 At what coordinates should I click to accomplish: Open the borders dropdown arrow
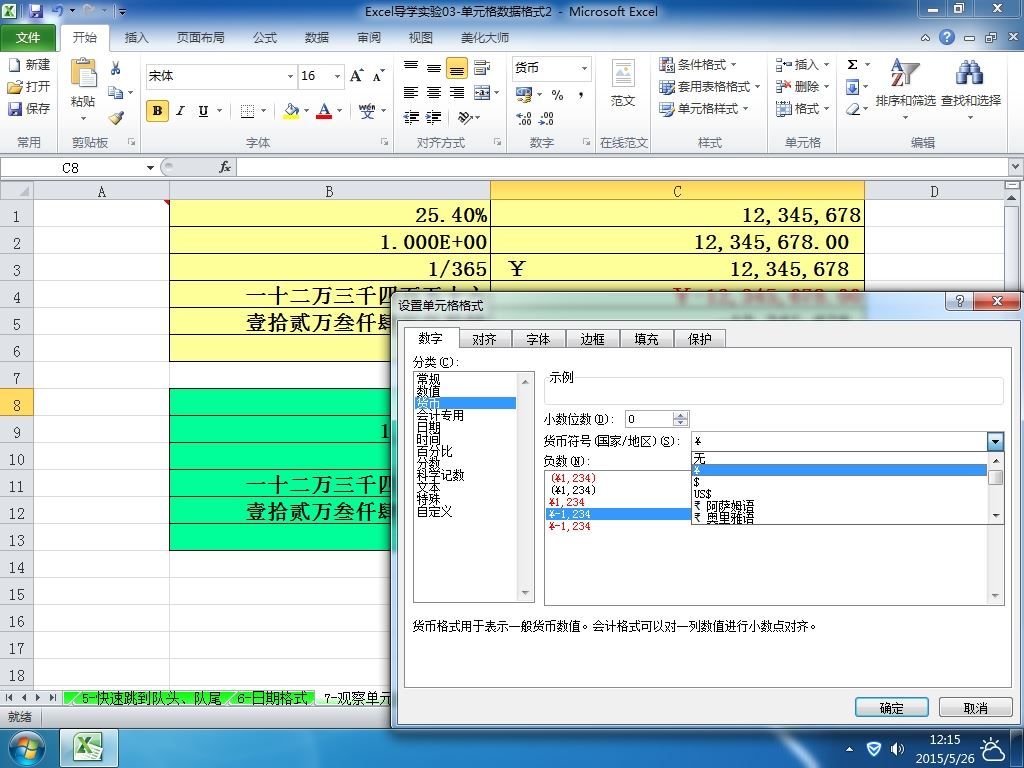(x=263, y=111)
